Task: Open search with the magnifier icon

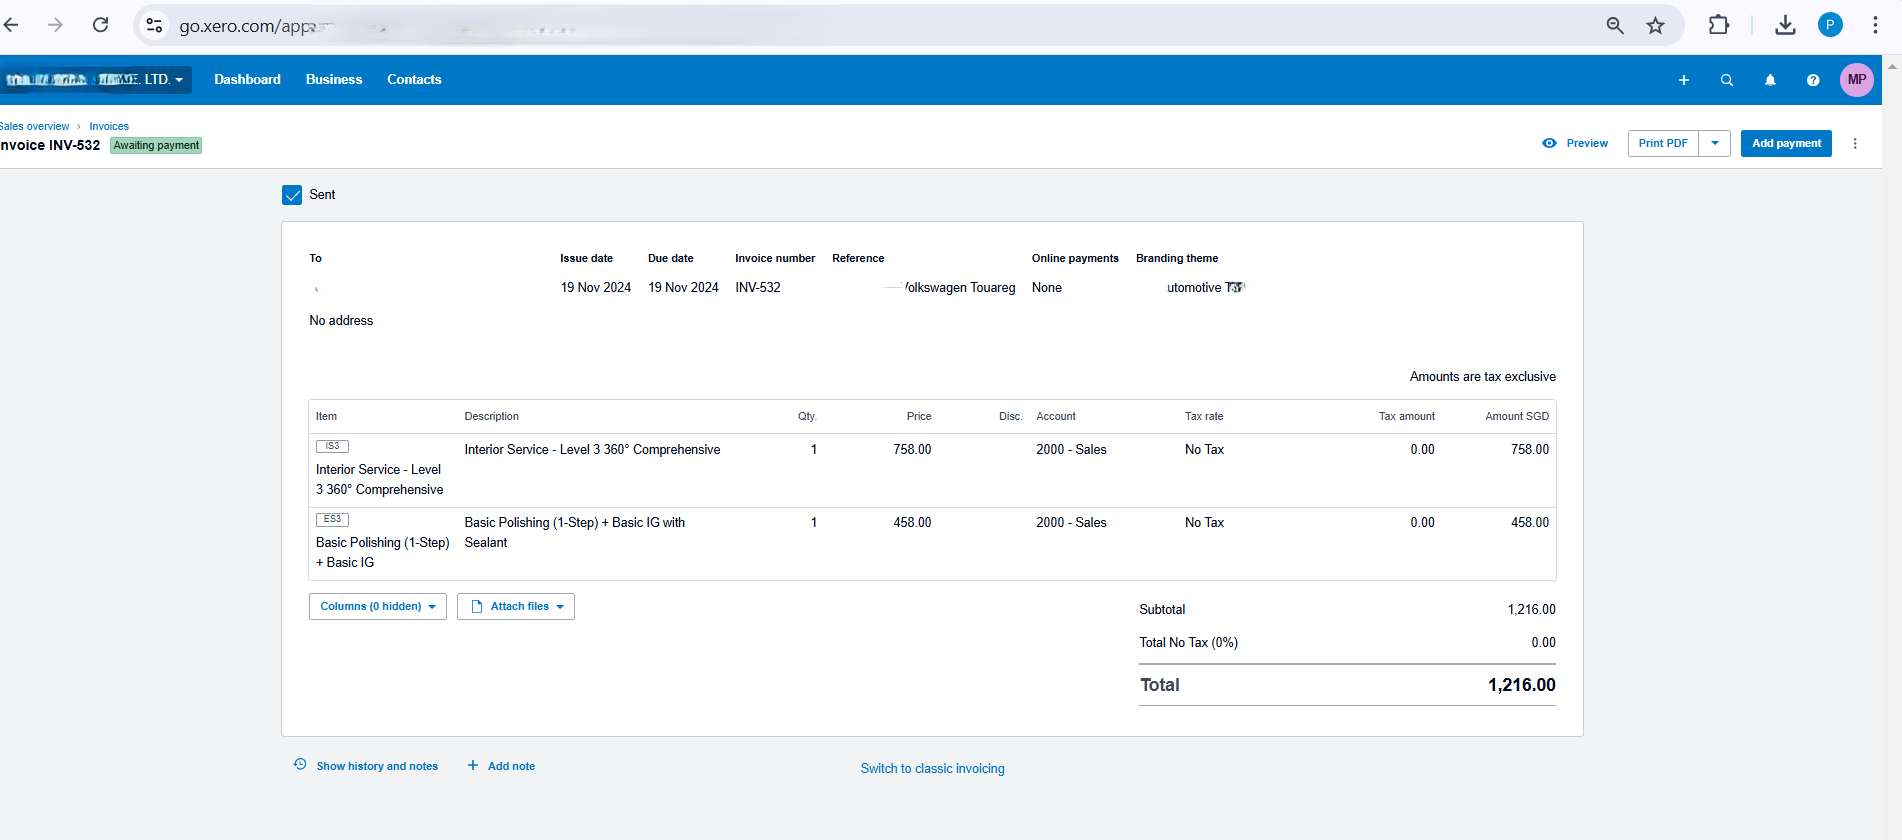Action: [x=1727, y=80]
